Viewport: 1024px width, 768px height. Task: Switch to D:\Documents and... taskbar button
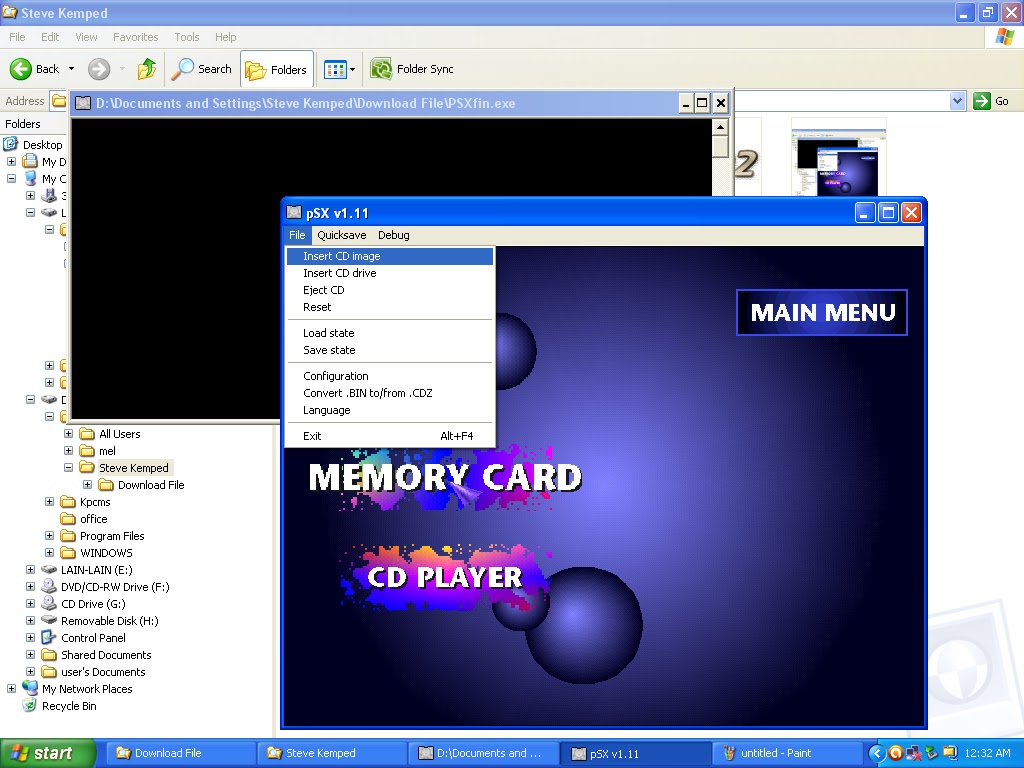pyautogui.click(x=481, y=753)
